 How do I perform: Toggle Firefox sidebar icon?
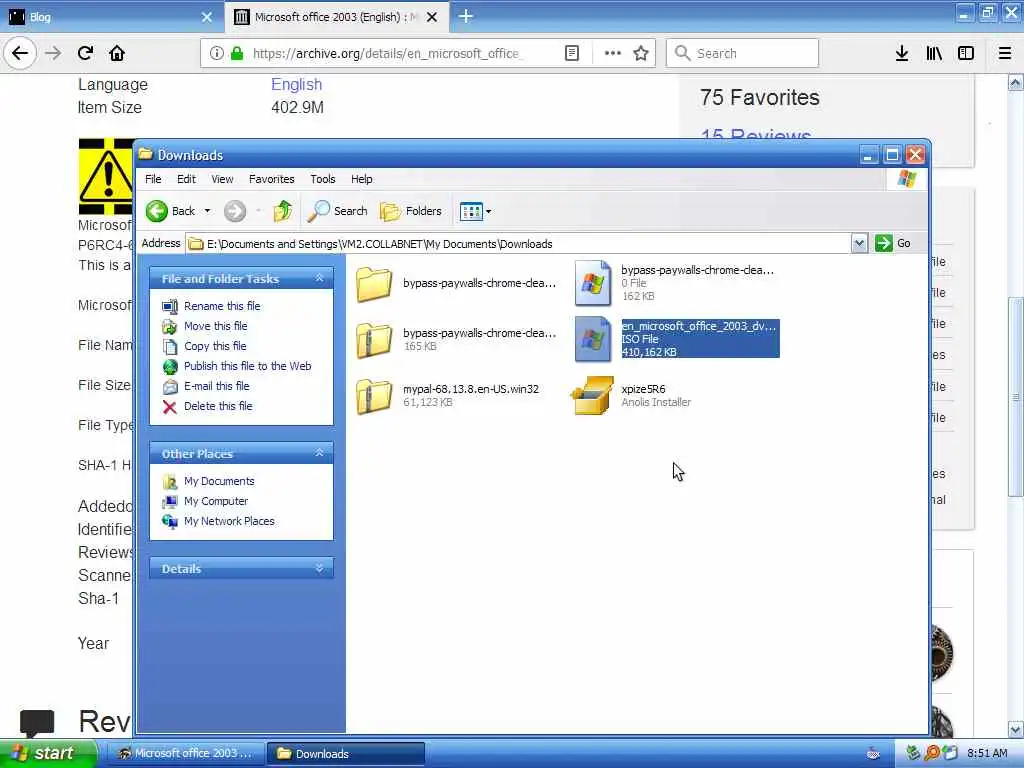click(x=966, y=53)
